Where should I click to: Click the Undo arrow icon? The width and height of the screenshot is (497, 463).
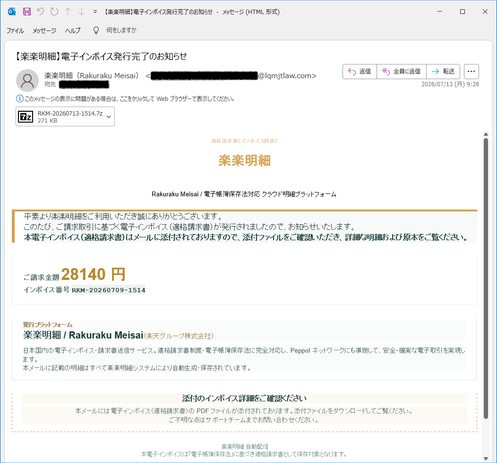(x=41, y=12)
